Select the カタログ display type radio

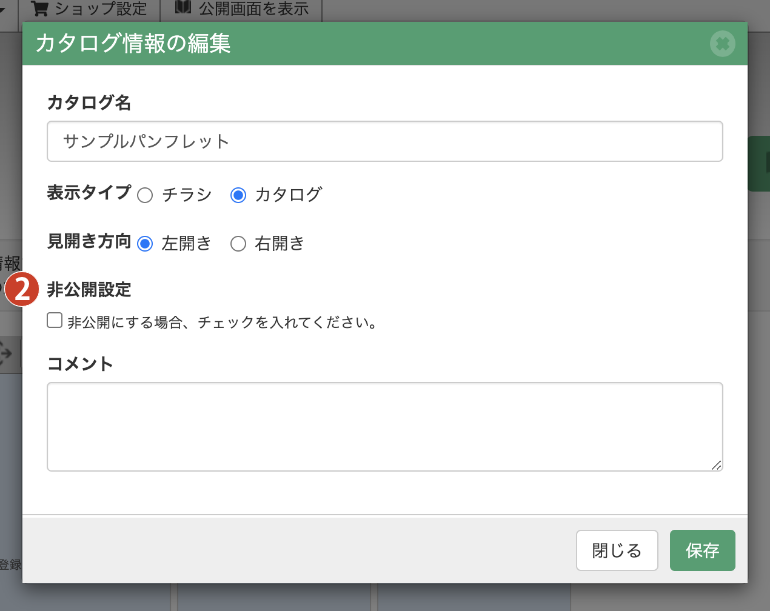pos(238,195)
